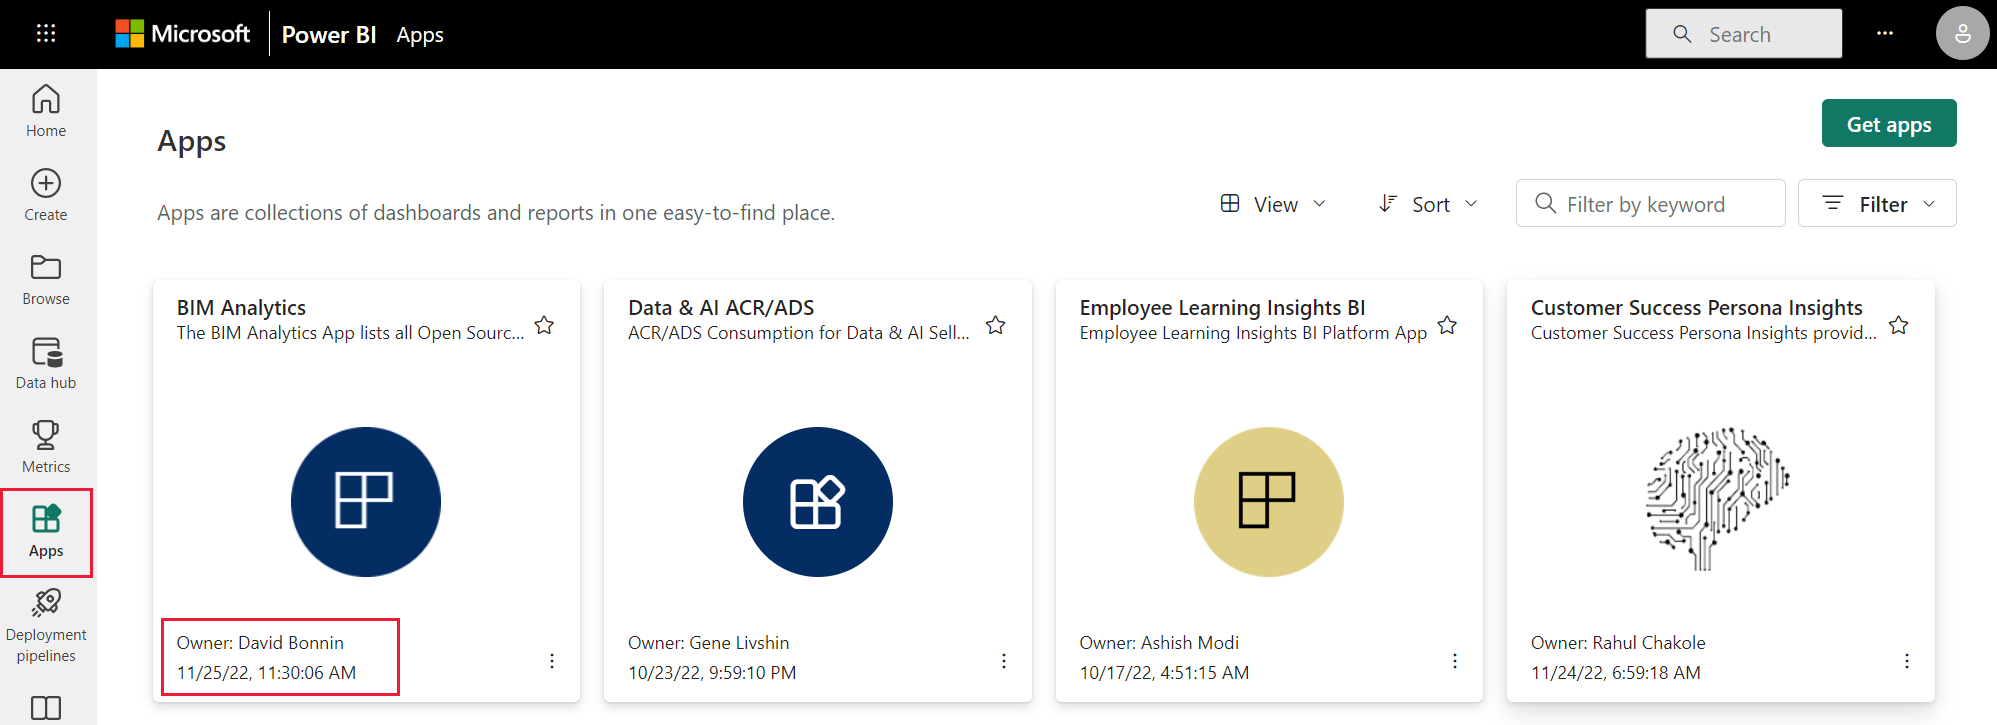Click the Get apps button

pos(1889,124)
